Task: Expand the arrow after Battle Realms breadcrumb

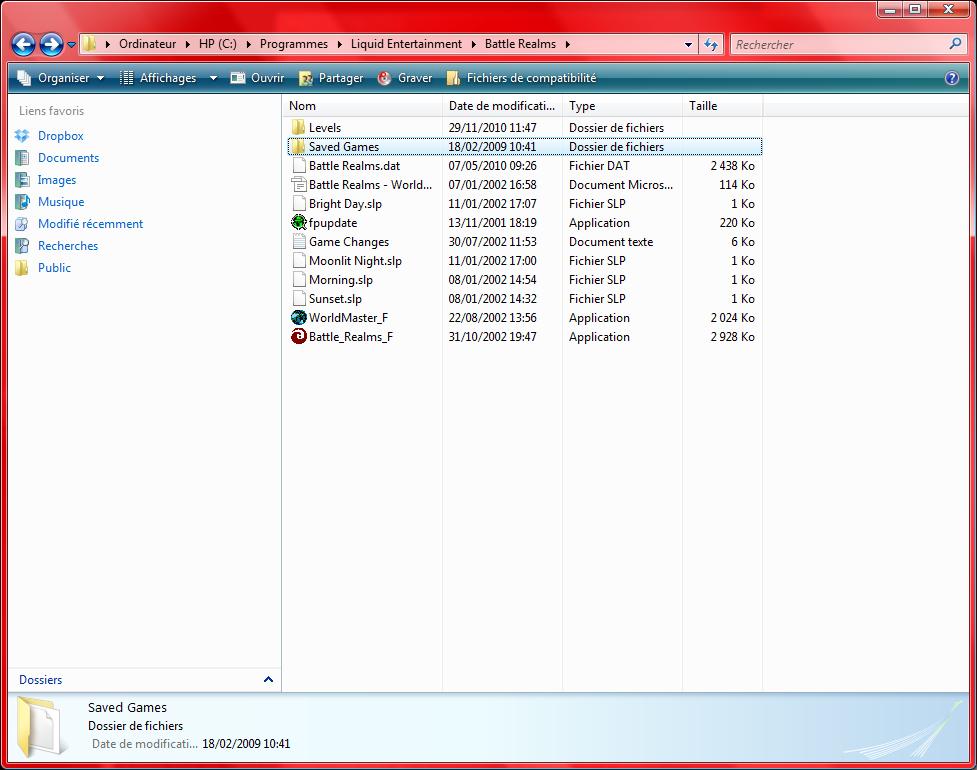Action: [x=568, y=44]
